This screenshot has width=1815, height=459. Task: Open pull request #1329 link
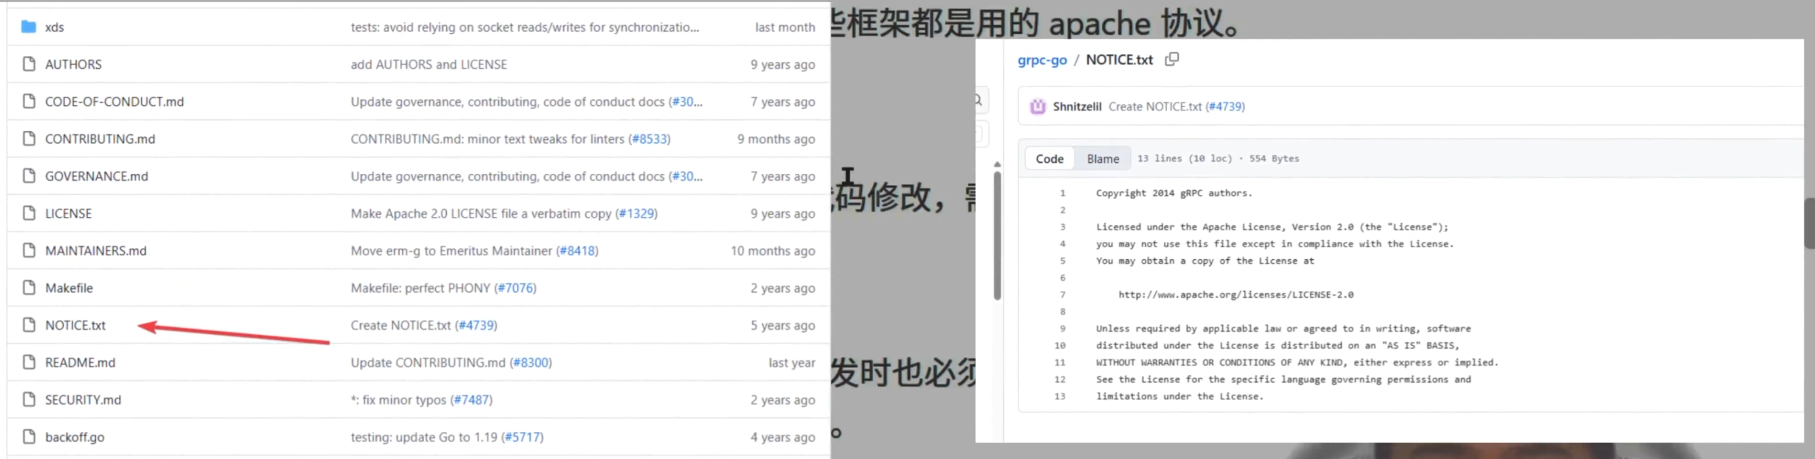[636, 213]
